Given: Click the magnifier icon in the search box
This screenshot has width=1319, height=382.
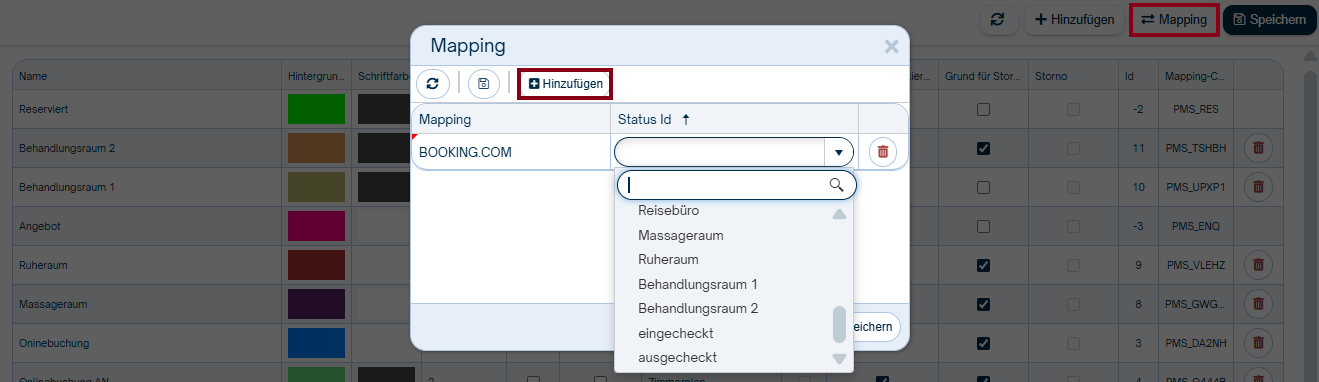Looking at the screenshot, I should click(x=837, y=185).
